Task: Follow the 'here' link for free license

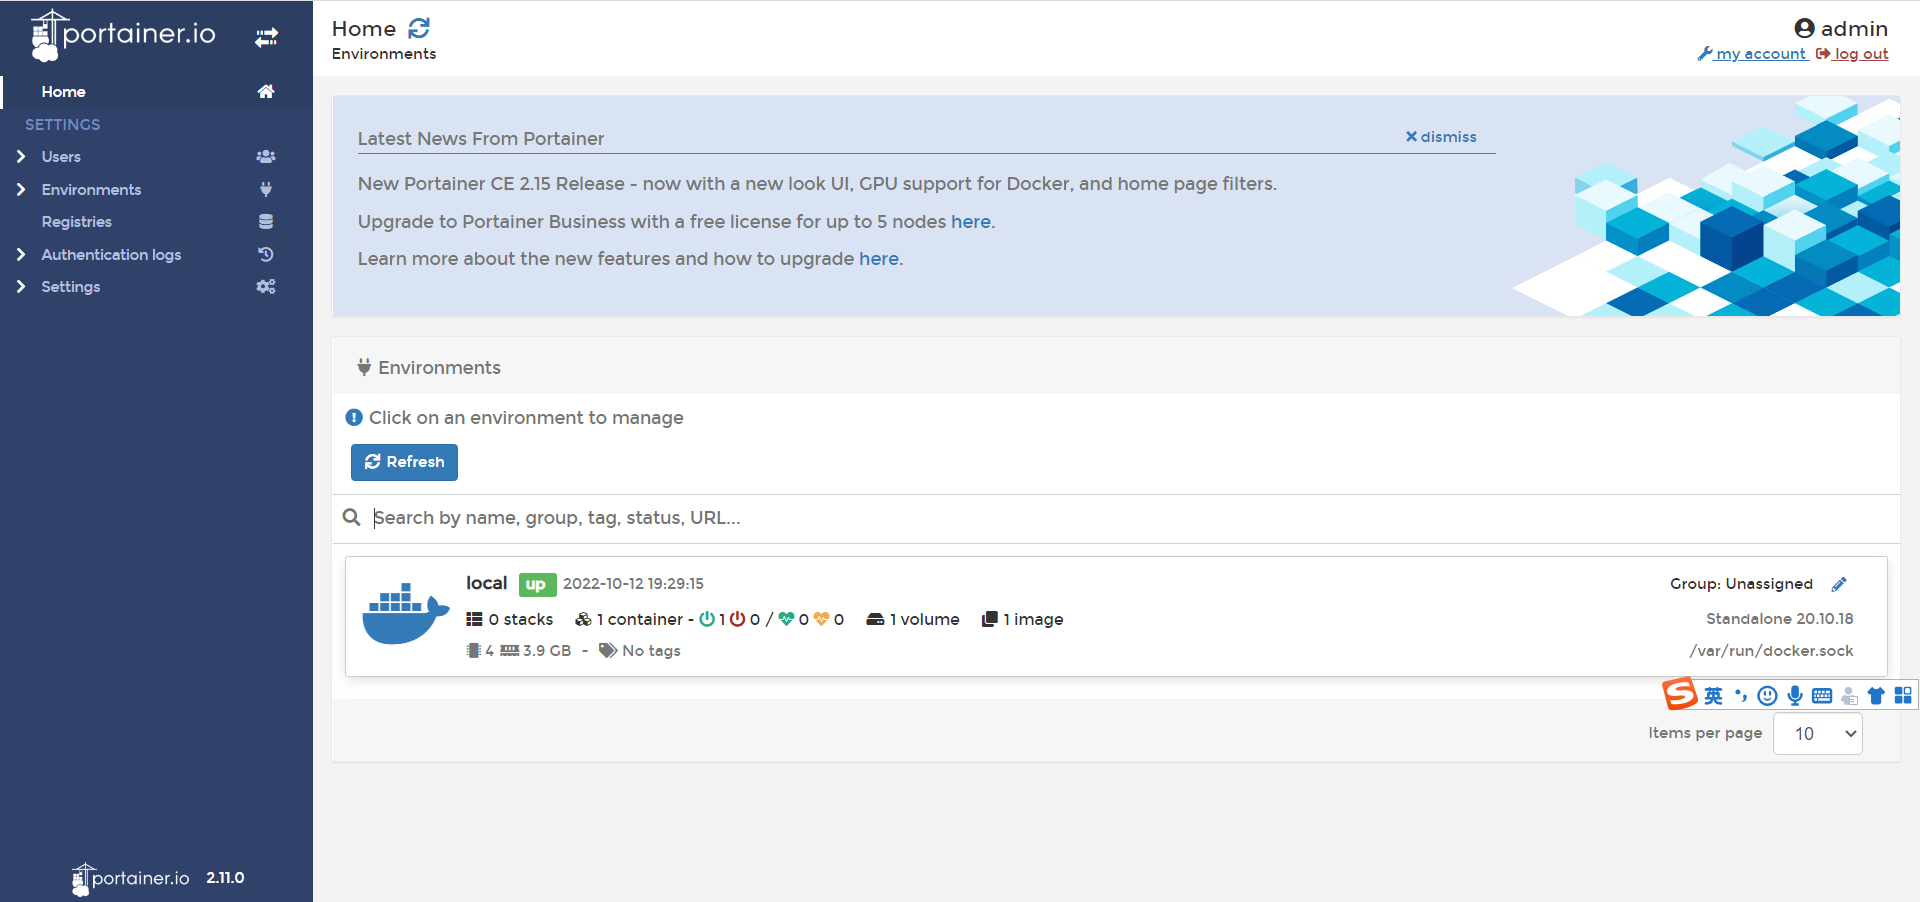Action: point(971,222)
